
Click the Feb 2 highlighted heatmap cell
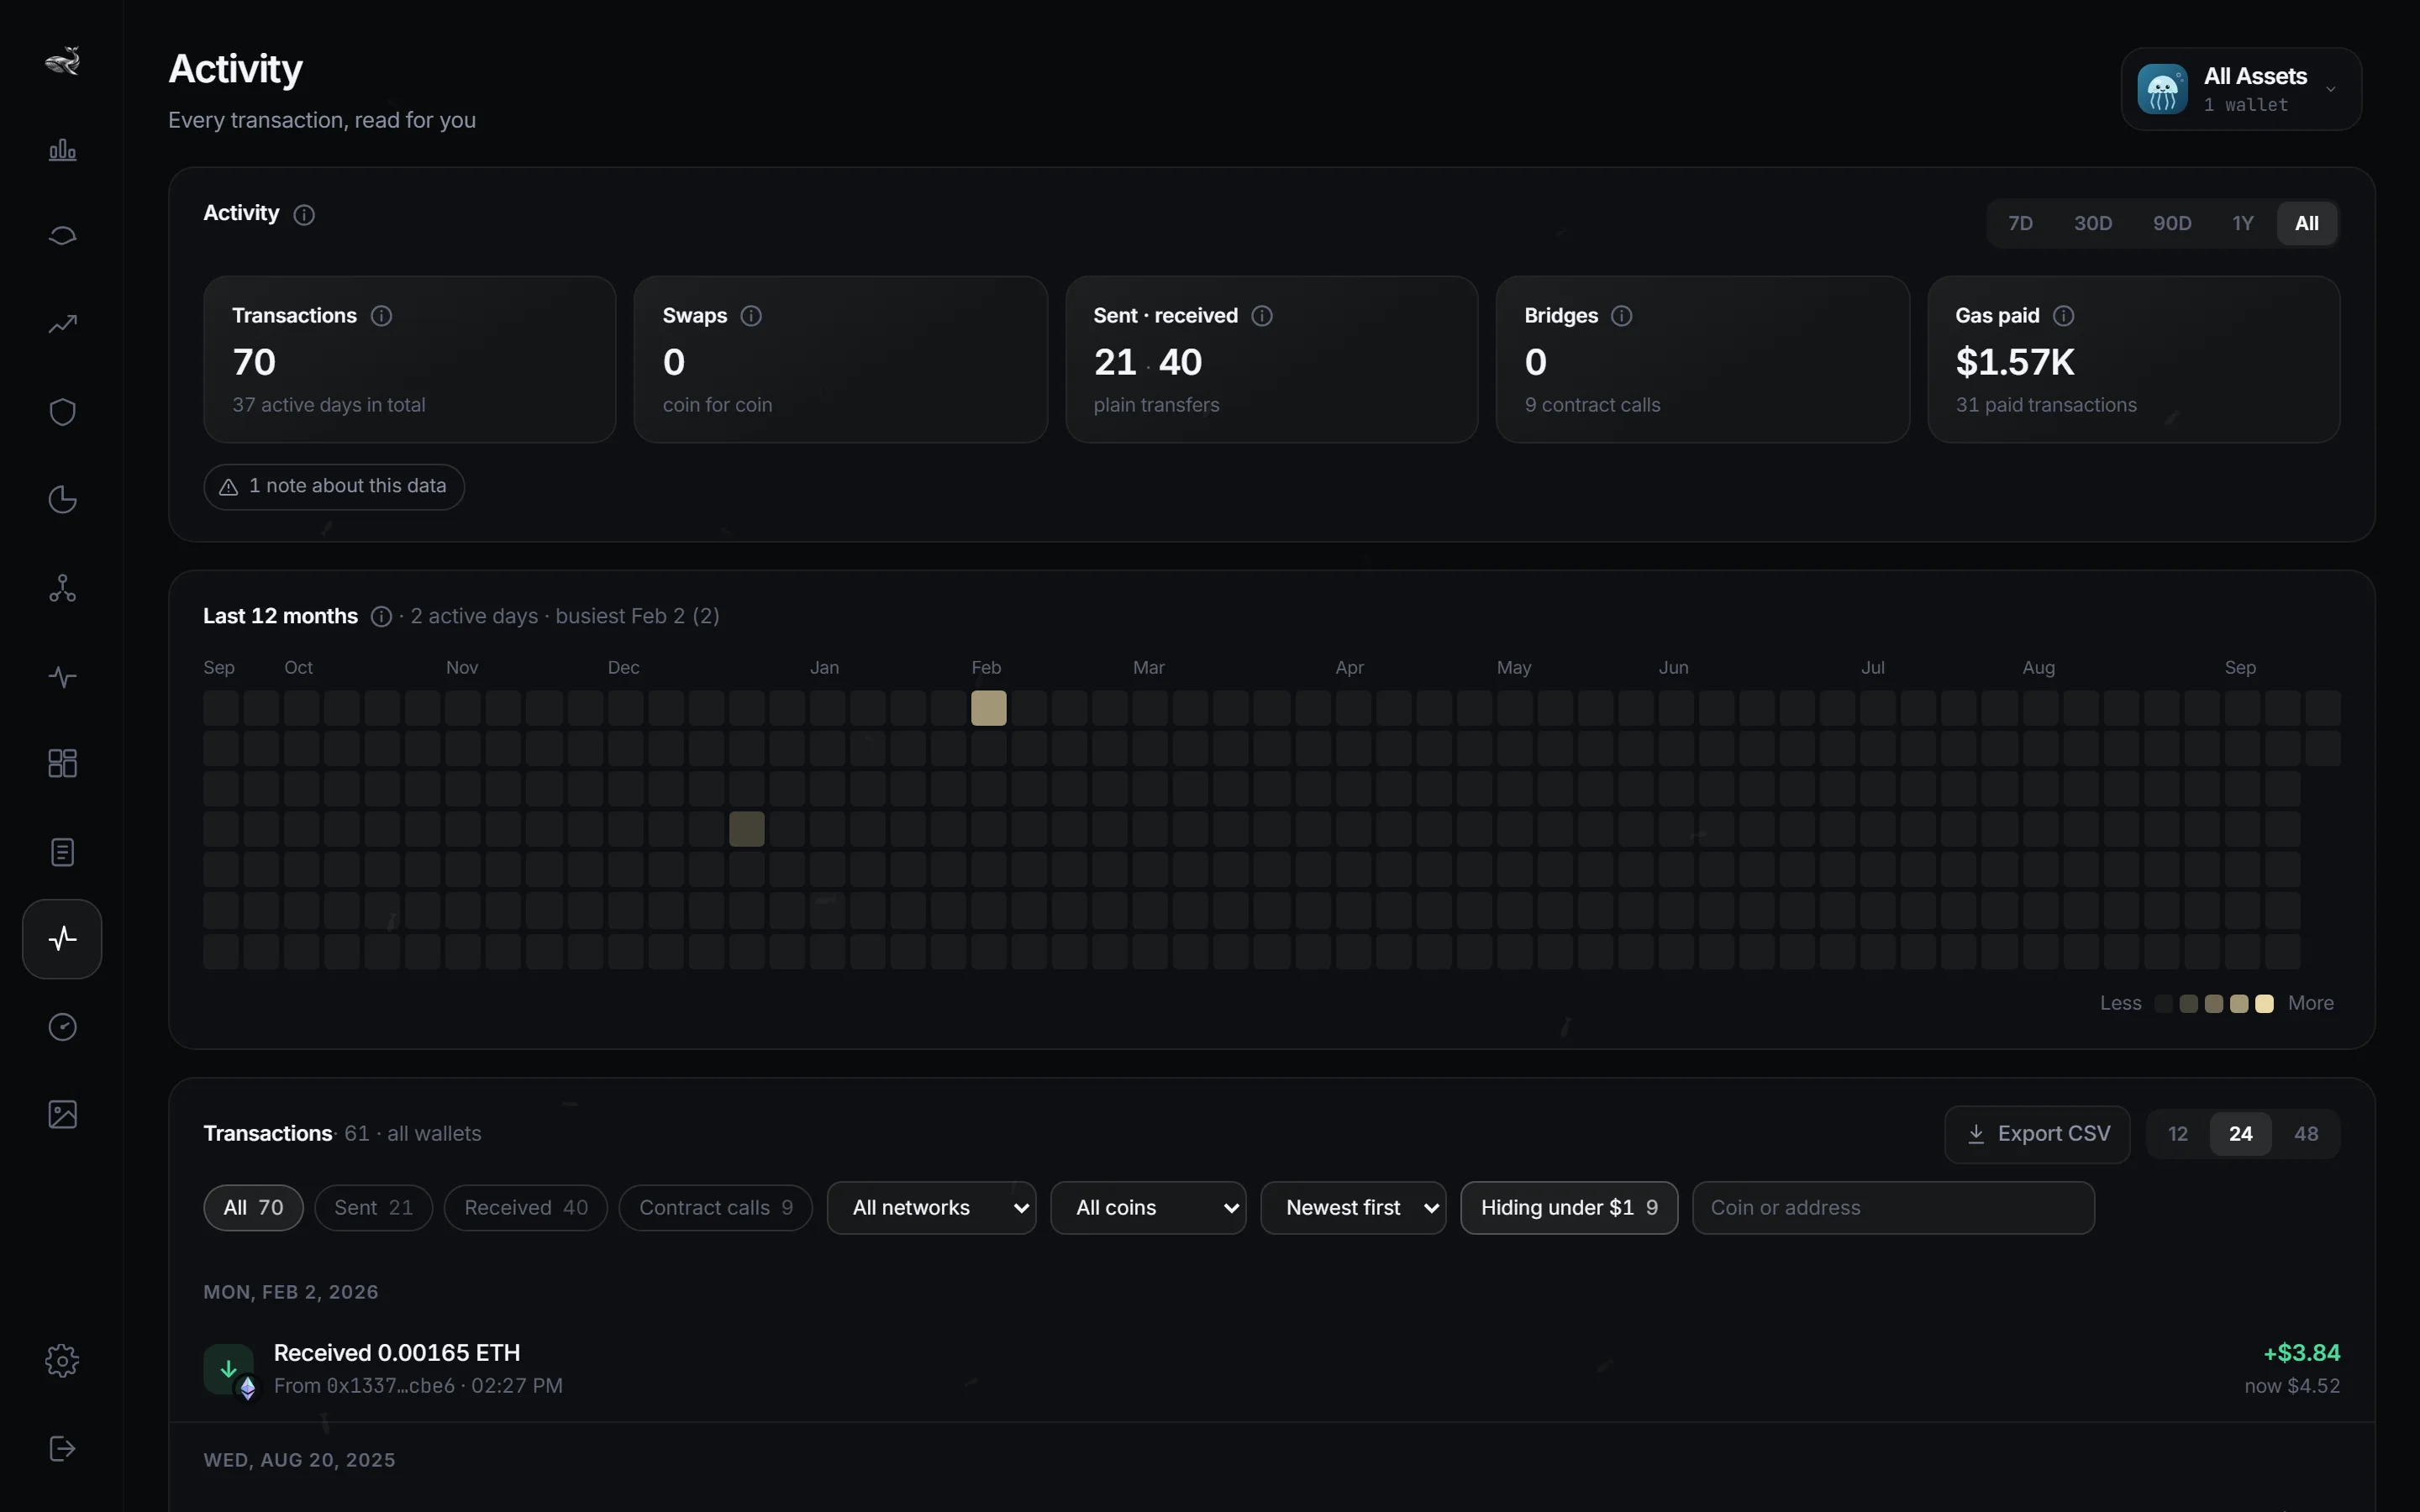point(988,708)
